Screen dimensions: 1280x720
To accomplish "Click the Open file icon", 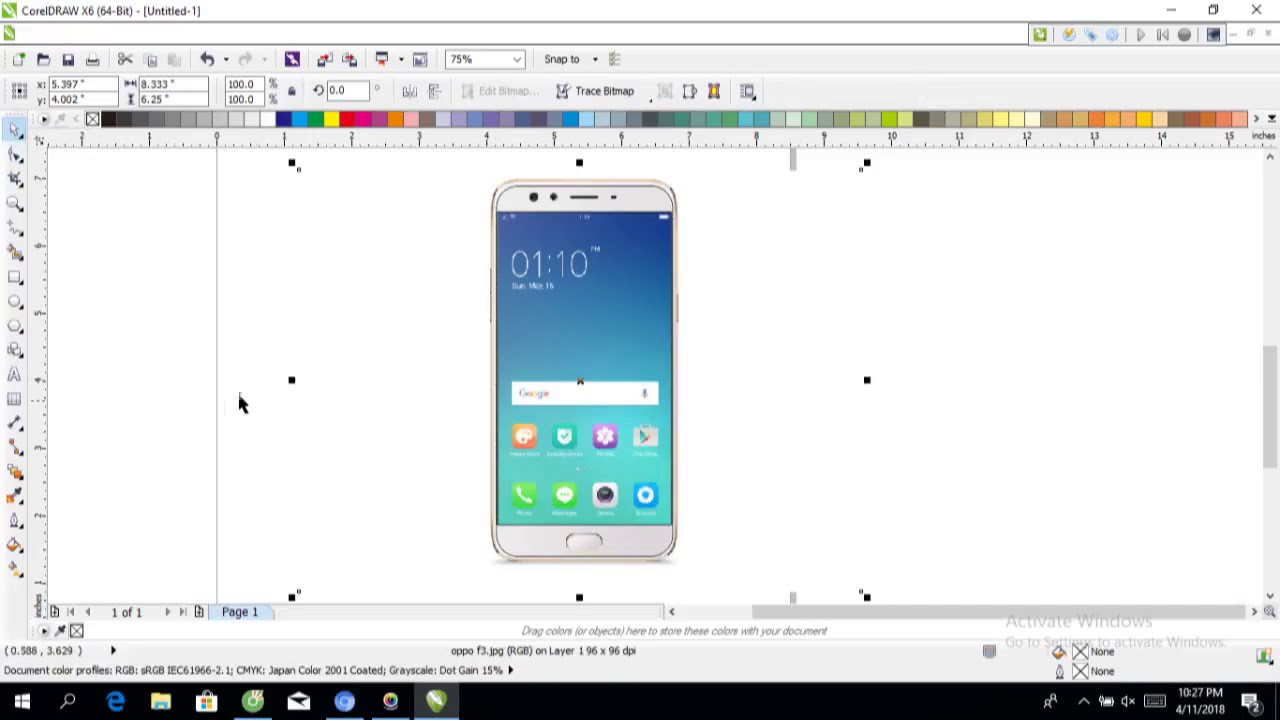I will [x=43, y=59].
